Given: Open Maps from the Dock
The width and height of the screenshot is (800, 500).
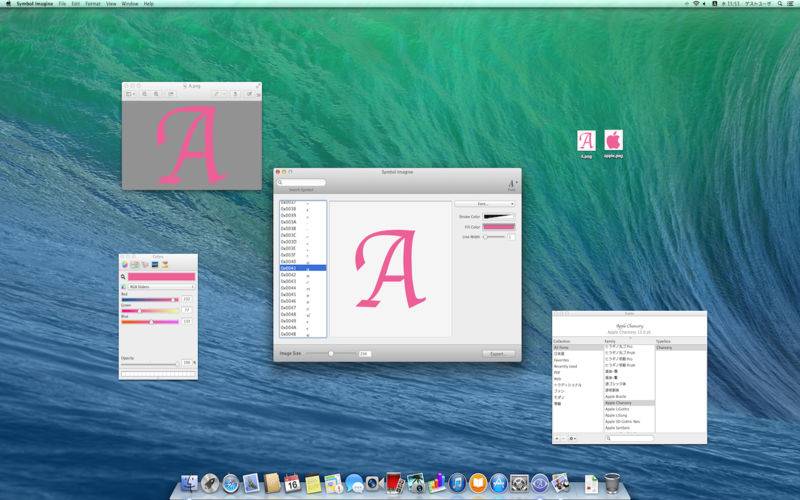Looking at the screenshot, I should pos(334,483).
